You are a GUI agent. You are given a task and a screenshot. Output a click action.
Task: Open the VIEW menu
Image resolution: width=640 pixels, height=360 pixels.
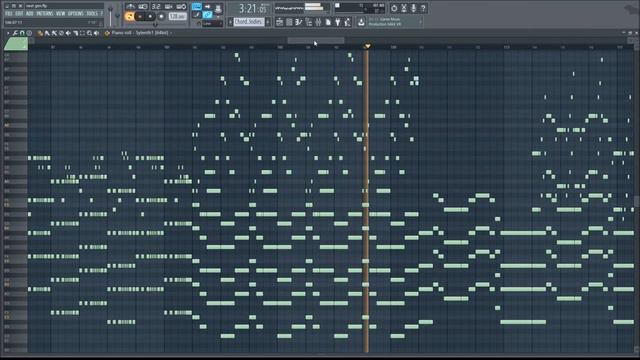tap(60, 13)
